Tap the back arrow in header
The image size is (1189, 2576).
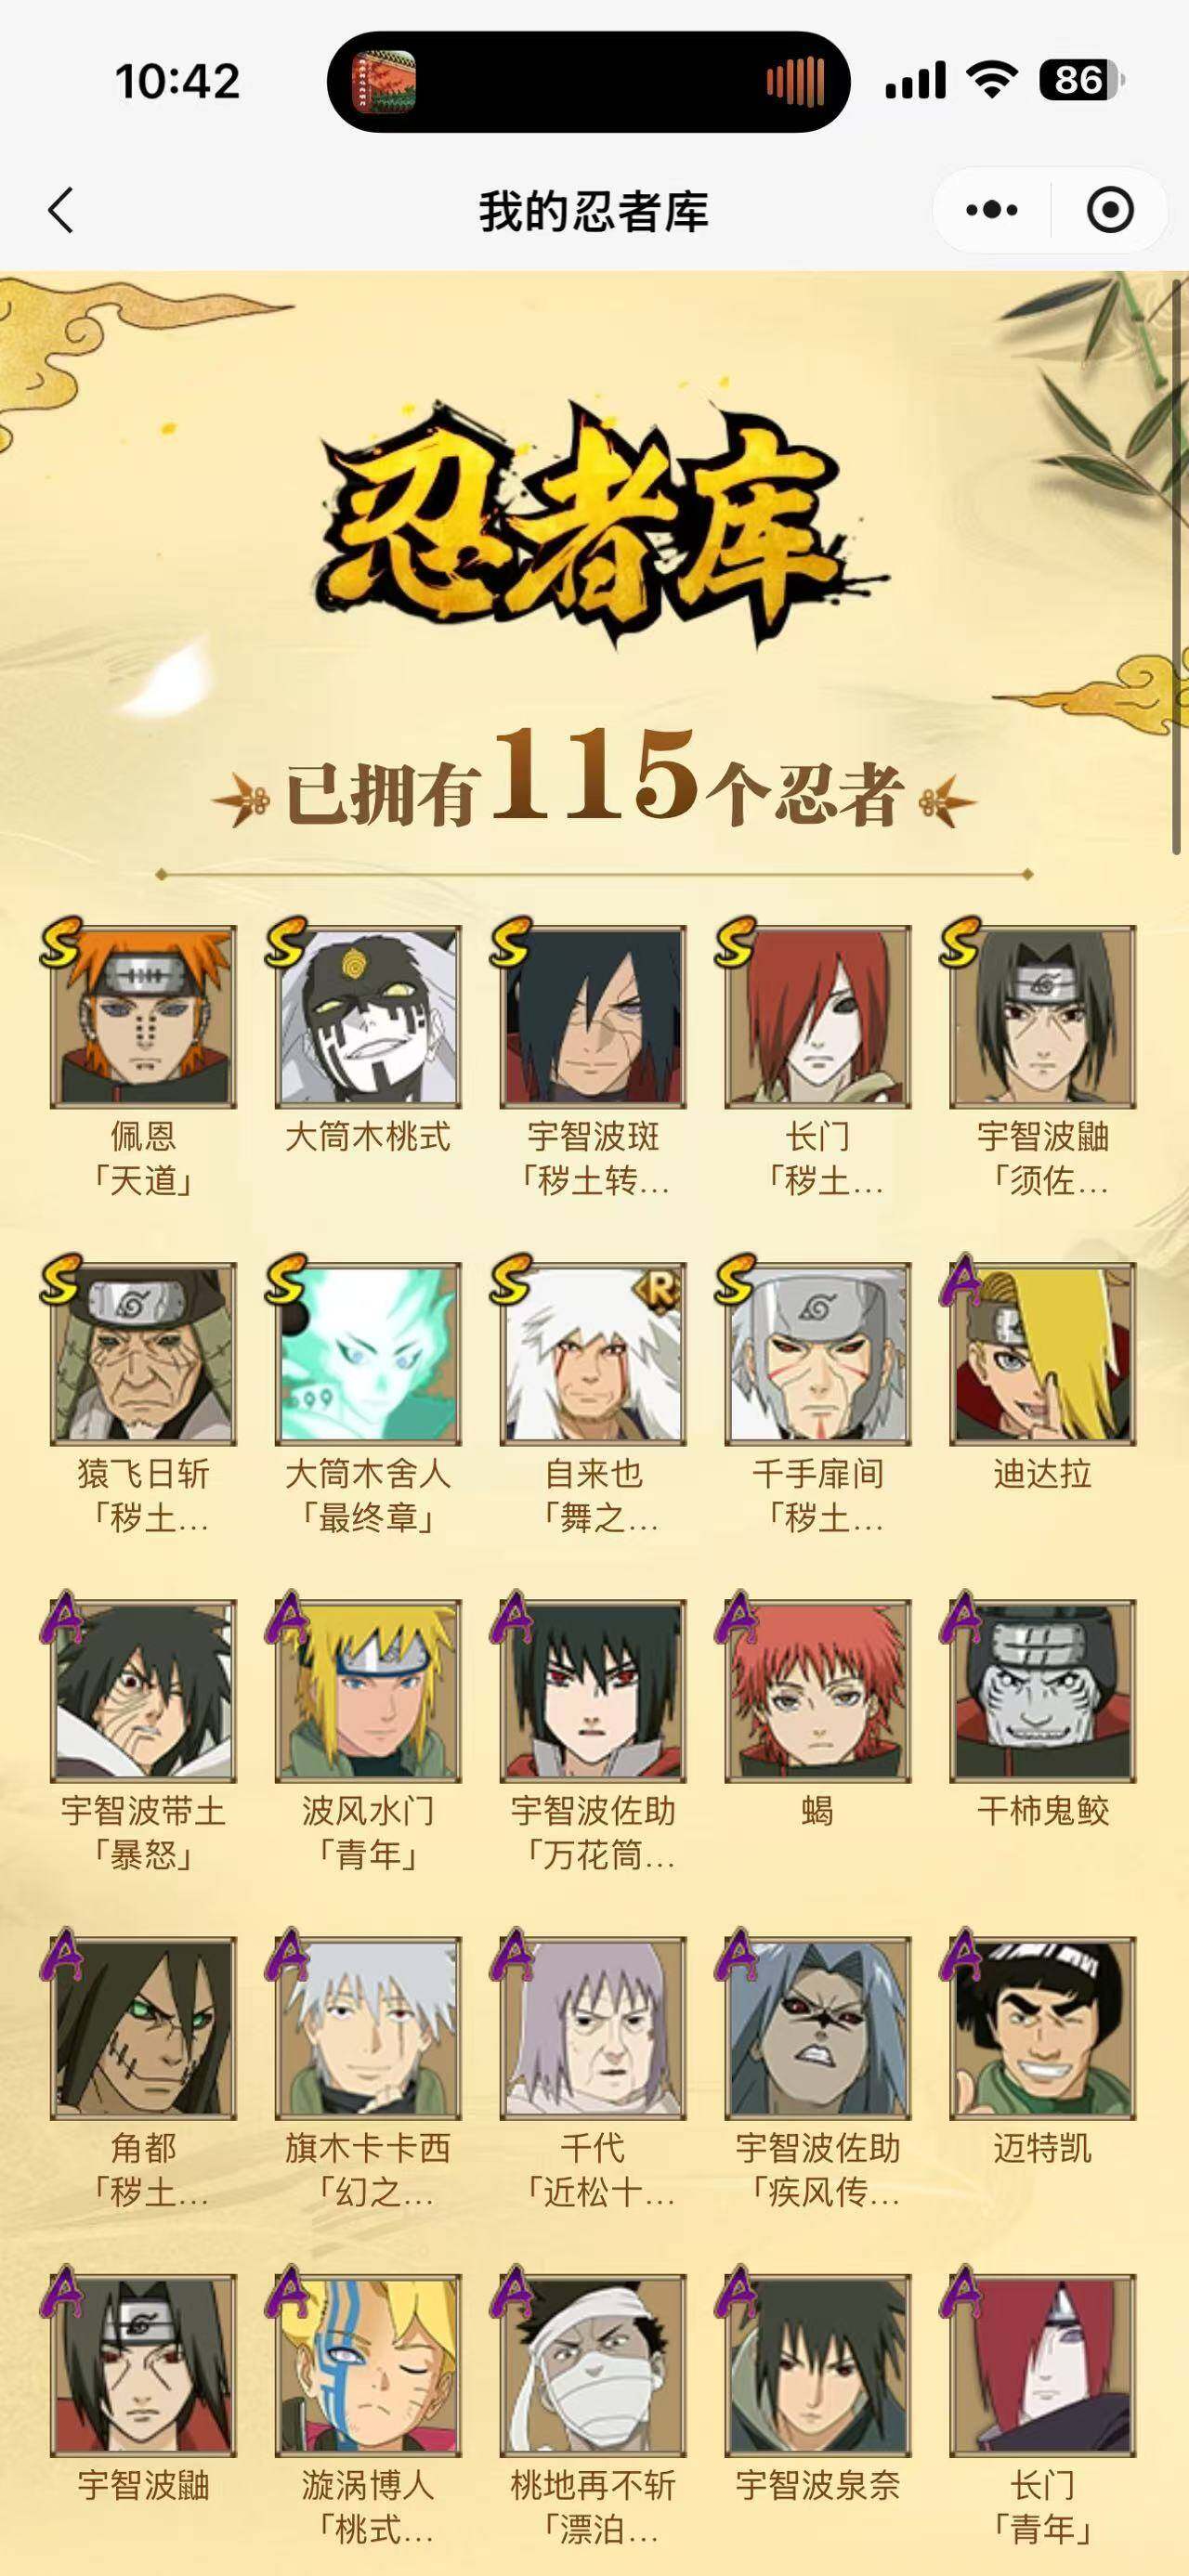pos(61,211)
